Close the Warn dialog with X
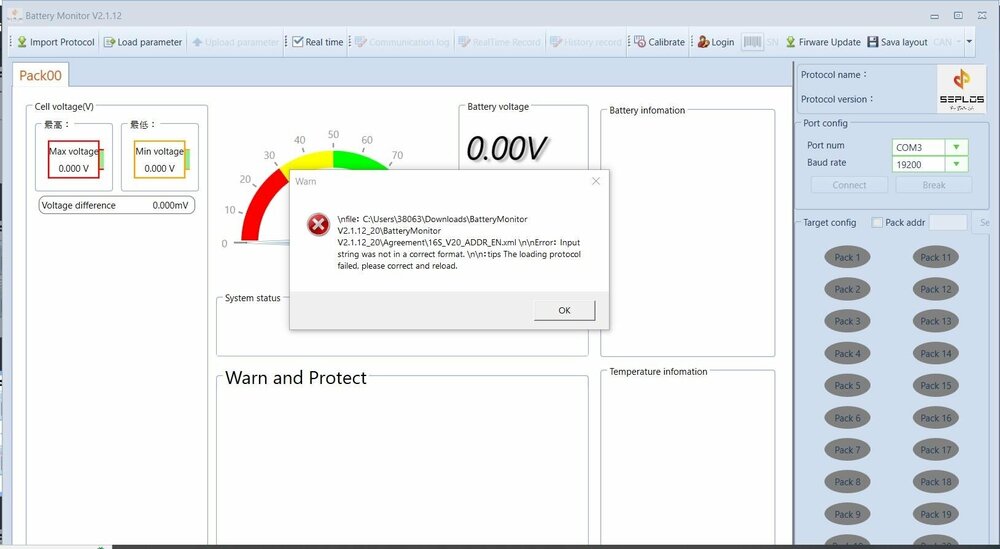The image size is (1000, 549). (596, 181)
